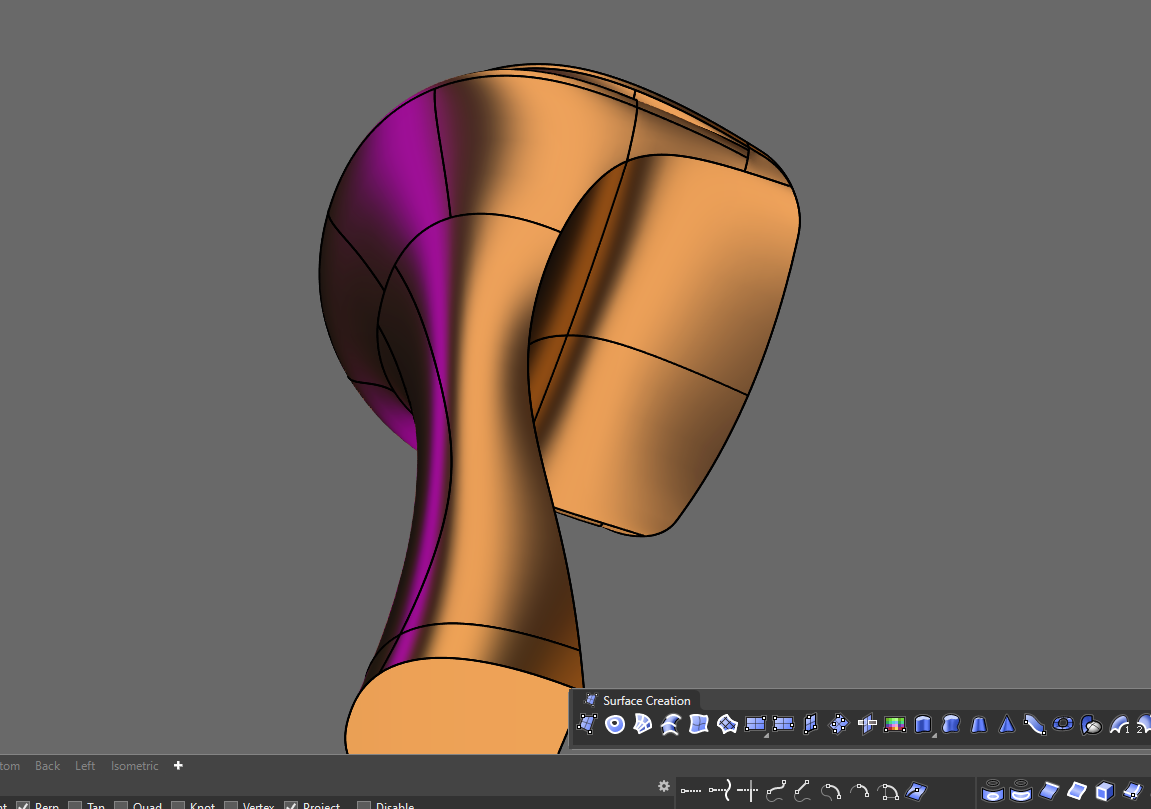
Task: Select Surface from corner points tool
Action: [x=587, y=725]
